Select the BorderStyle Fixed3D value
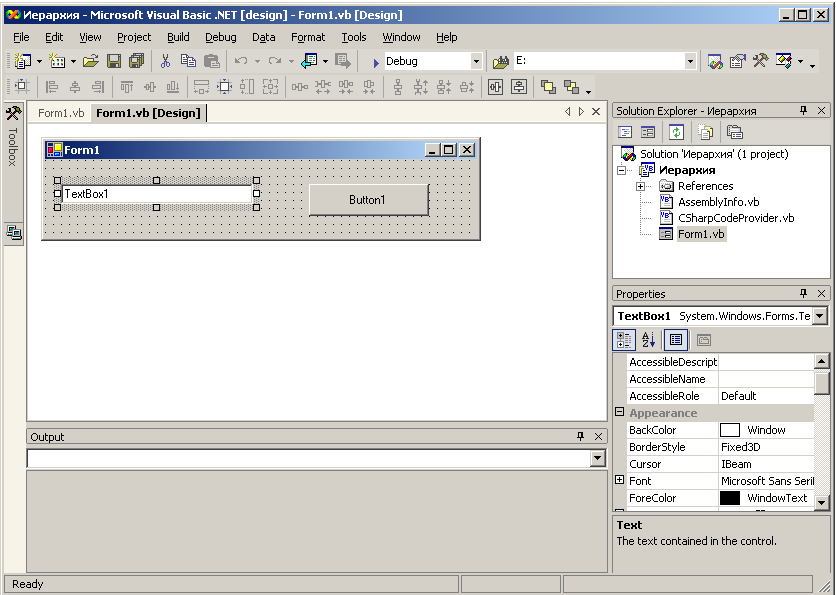 [766, 447]
